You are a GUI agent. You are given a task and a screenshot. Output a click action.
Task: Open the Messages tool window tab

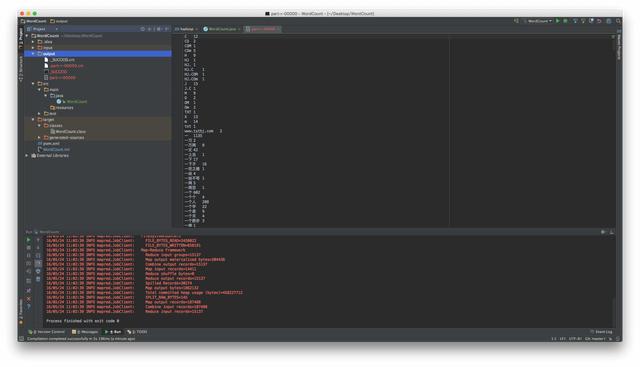tap(85, 332)
